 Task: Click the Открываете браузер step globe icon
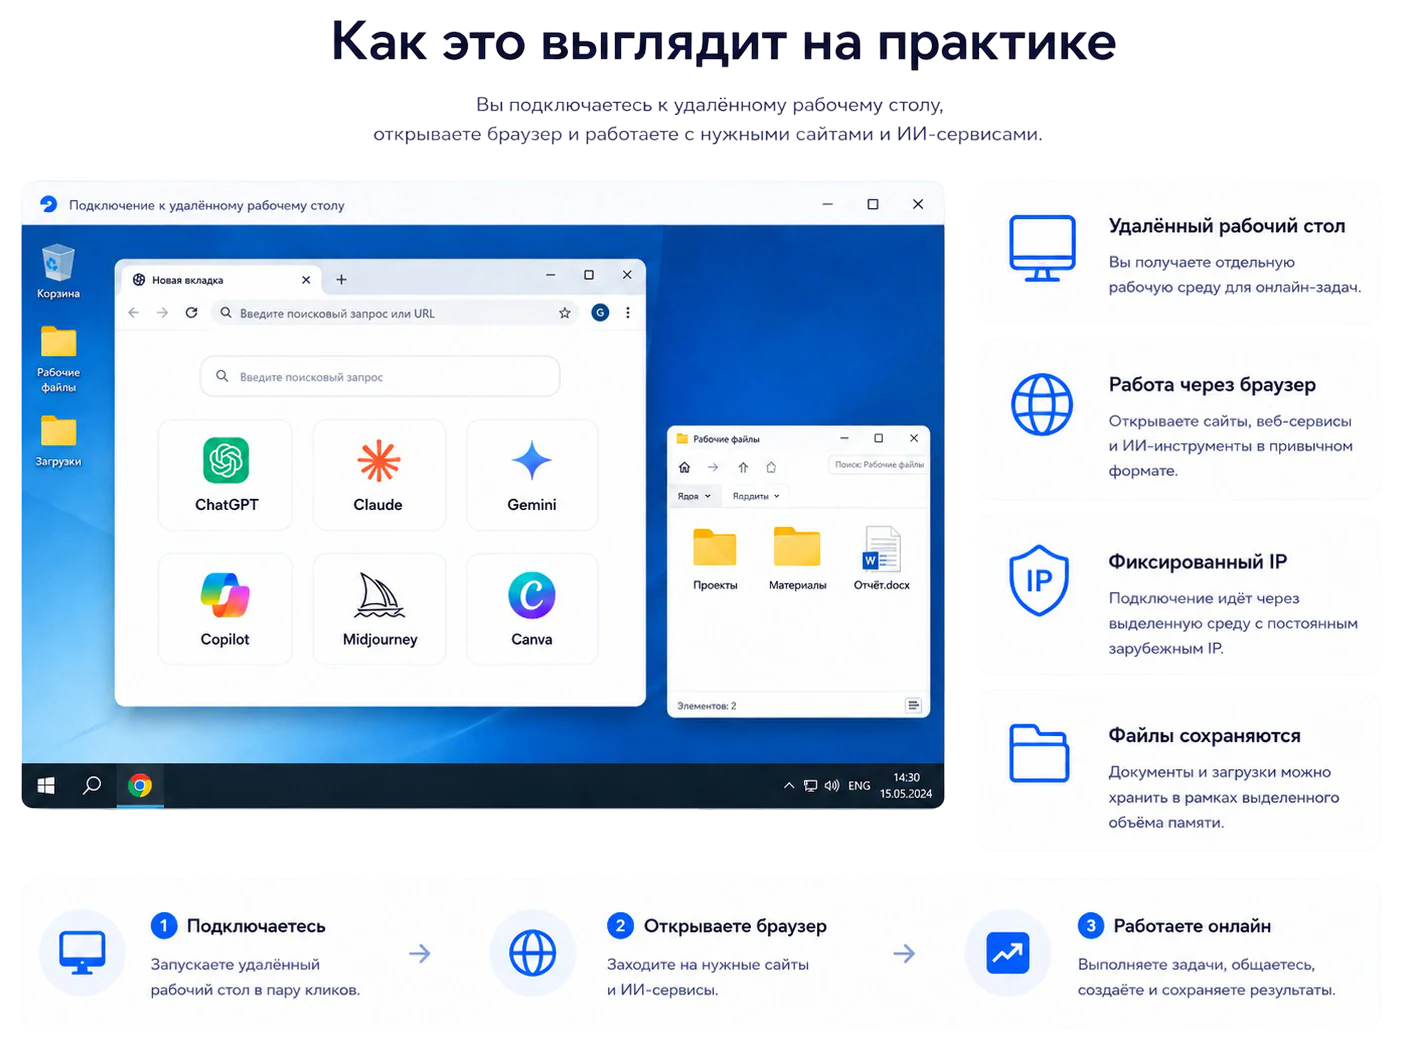click(533, 953)
